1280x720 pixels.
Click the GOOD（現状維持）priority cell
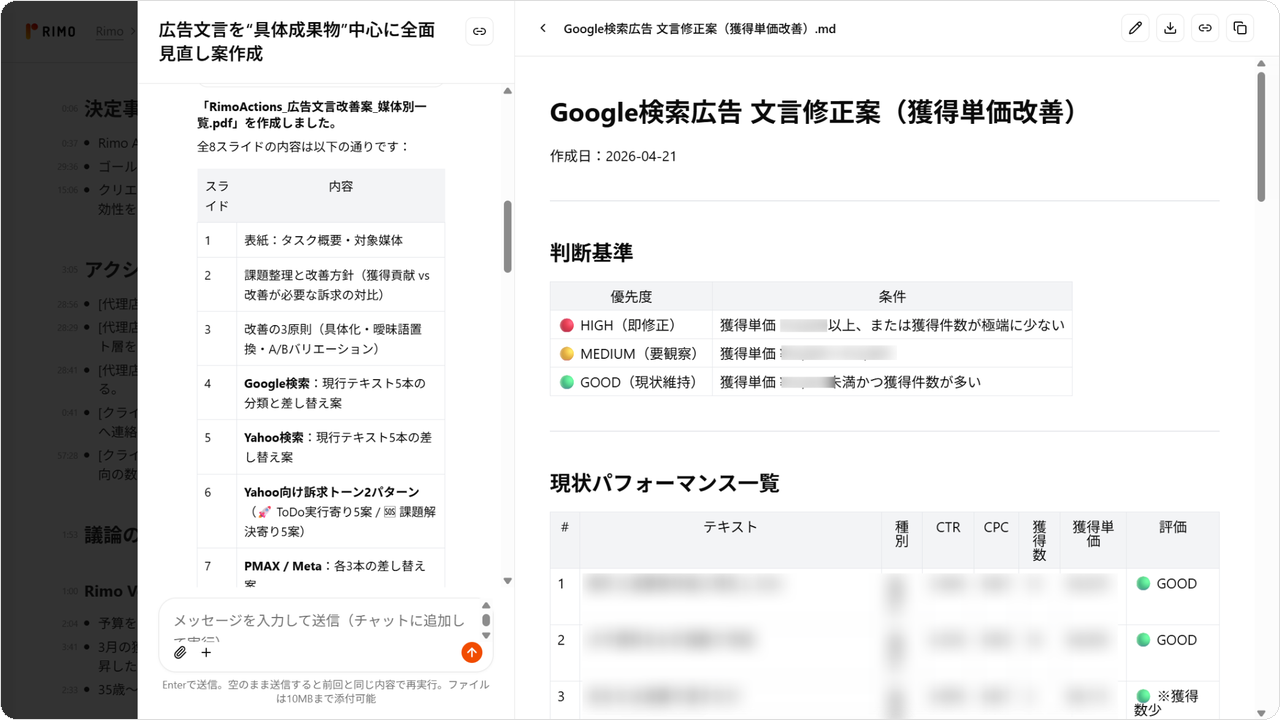(631, 381)
